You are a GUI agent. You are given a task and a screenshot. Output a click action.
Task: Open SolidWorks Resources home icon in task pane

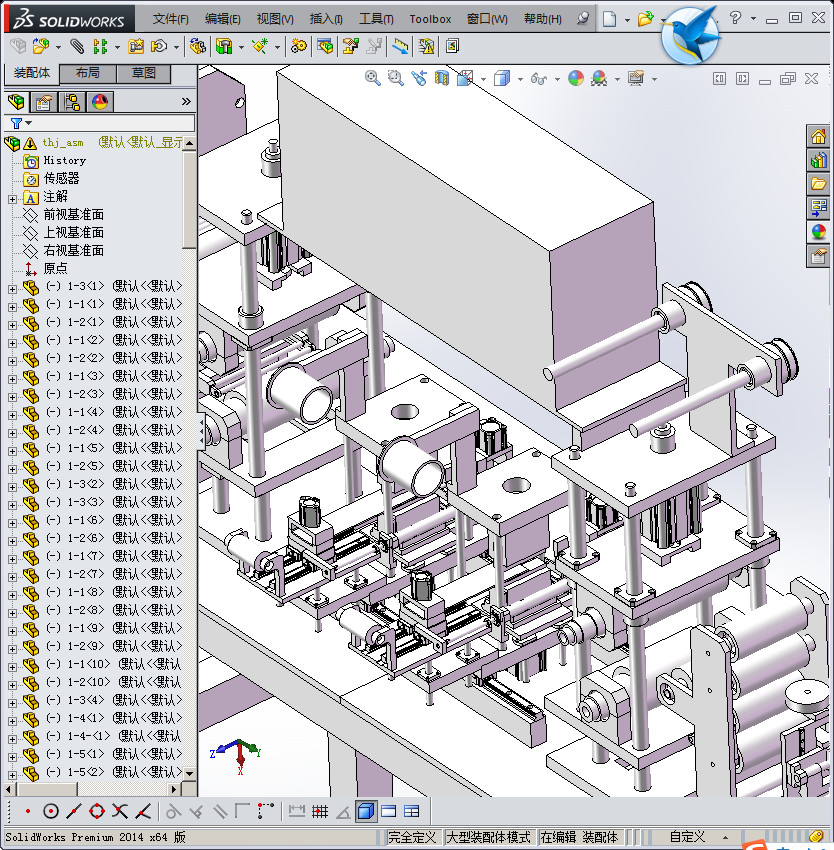point(819,137)
